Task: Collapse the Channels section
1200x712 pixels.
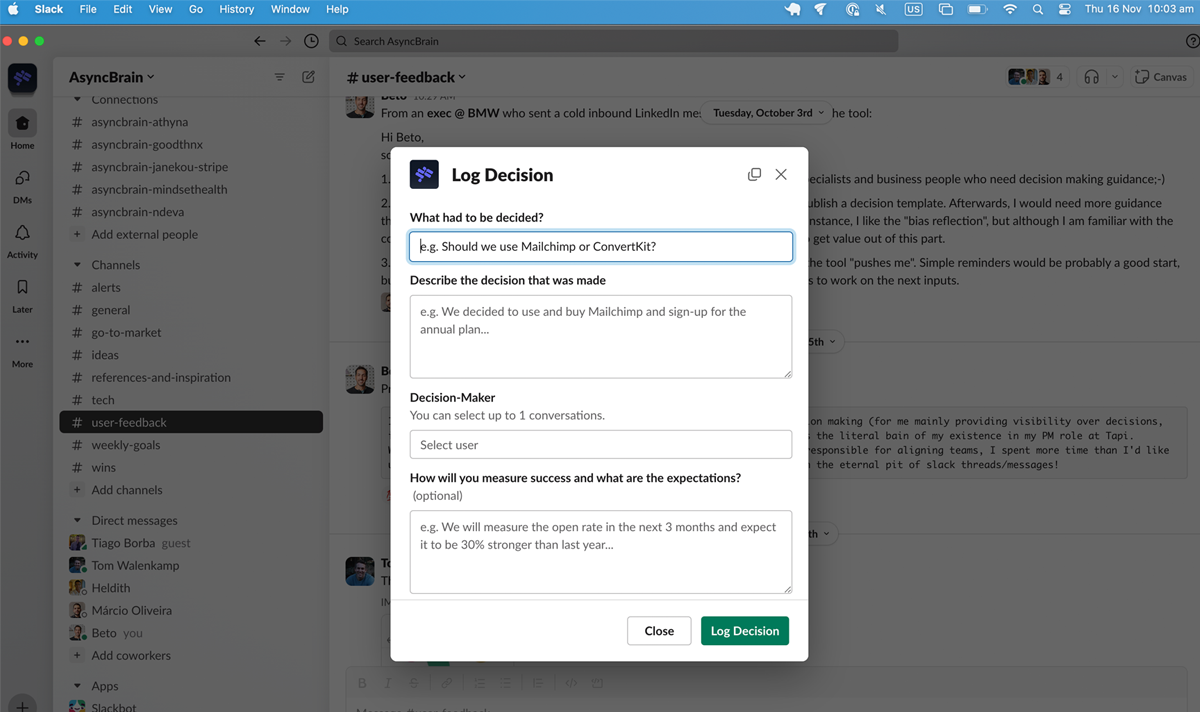Action: pos(78,265)
